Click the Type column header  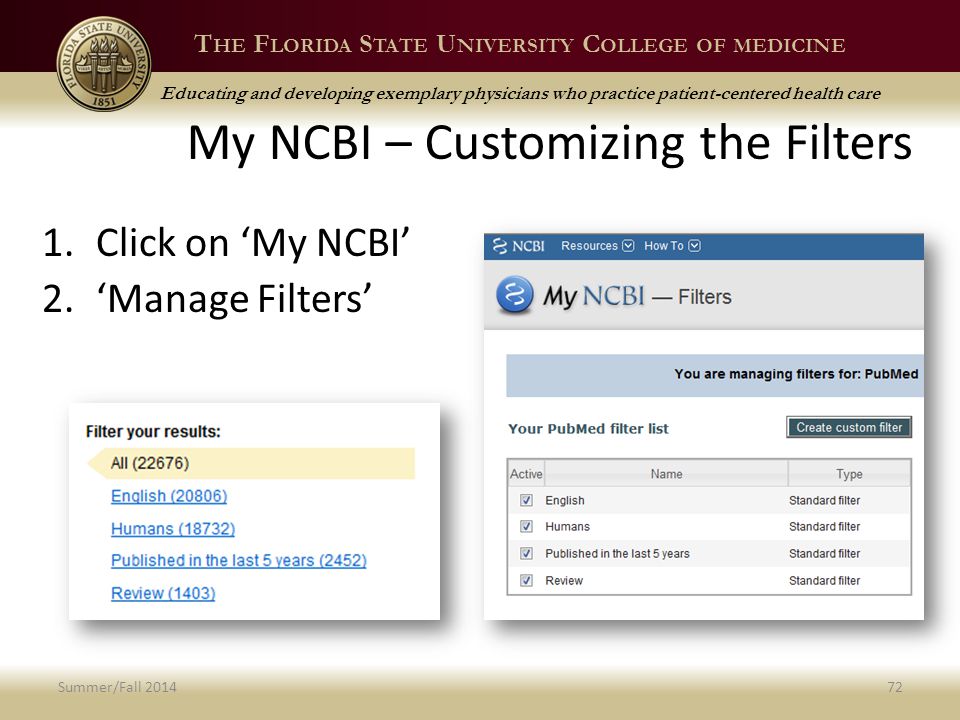click(x=849, y=474)
